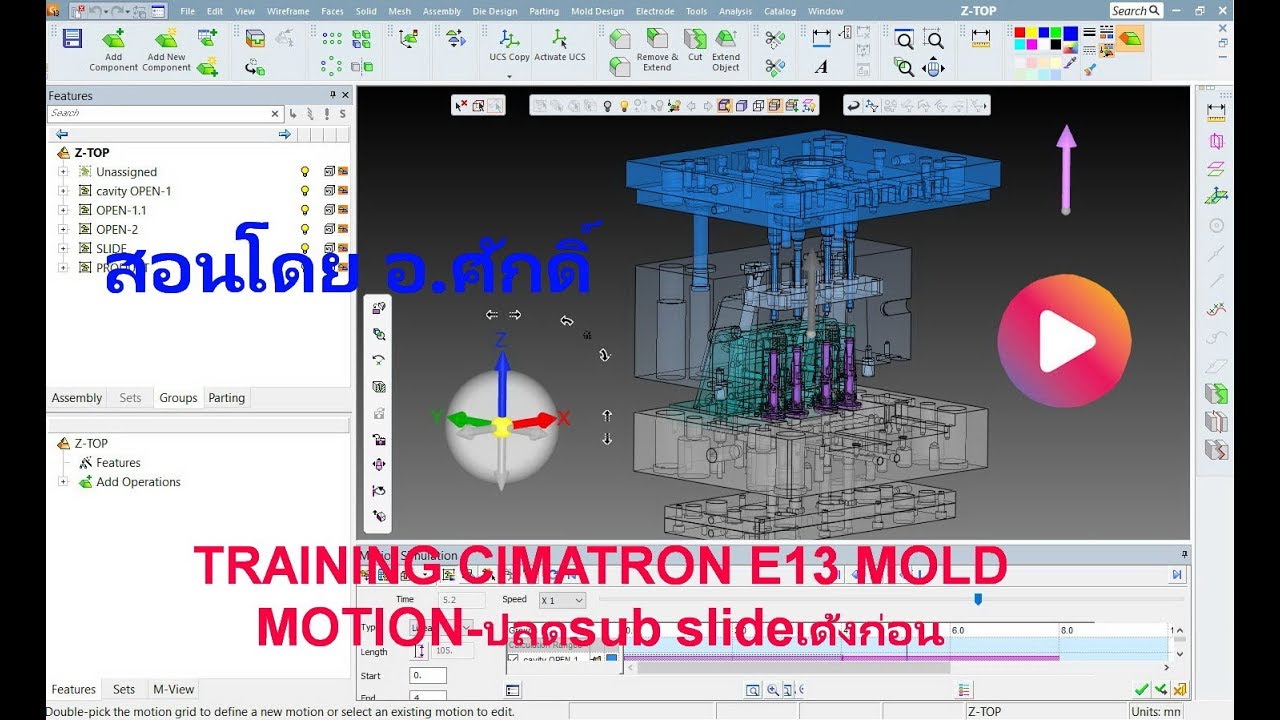Click the top-right Search box
The image size is (1280, 720).
point(1135,11)
